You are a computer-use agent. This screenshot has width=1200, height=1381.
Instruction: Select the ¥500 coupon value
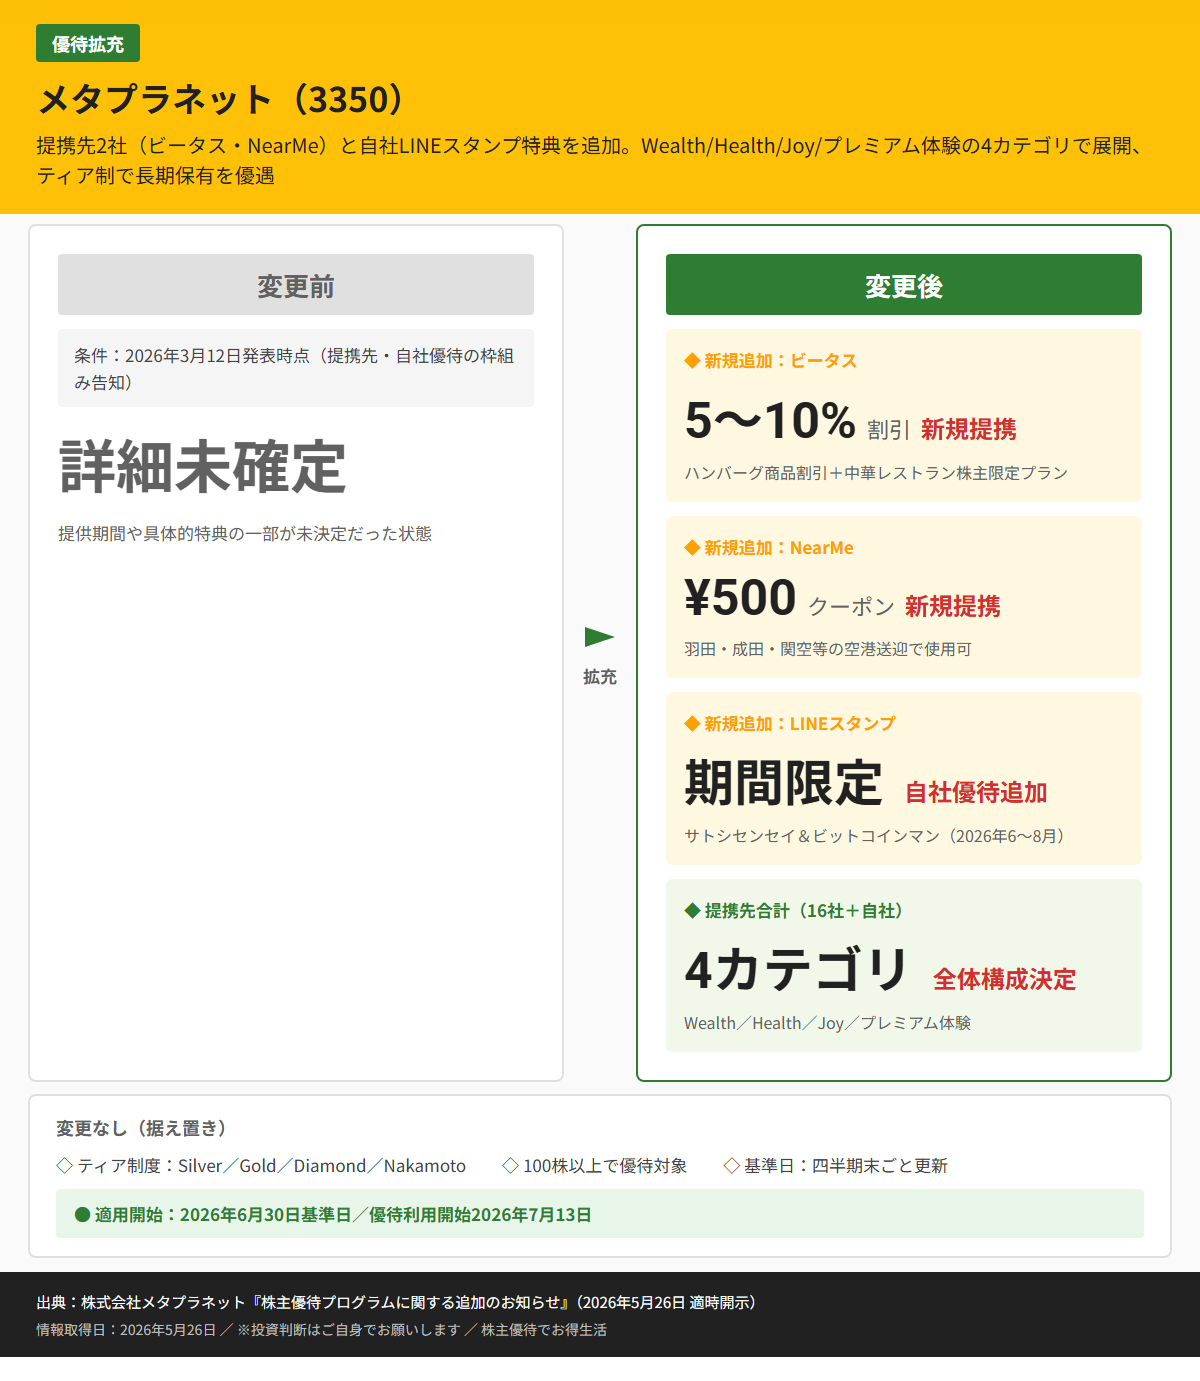pyautogui.click(x=740, y=598)
